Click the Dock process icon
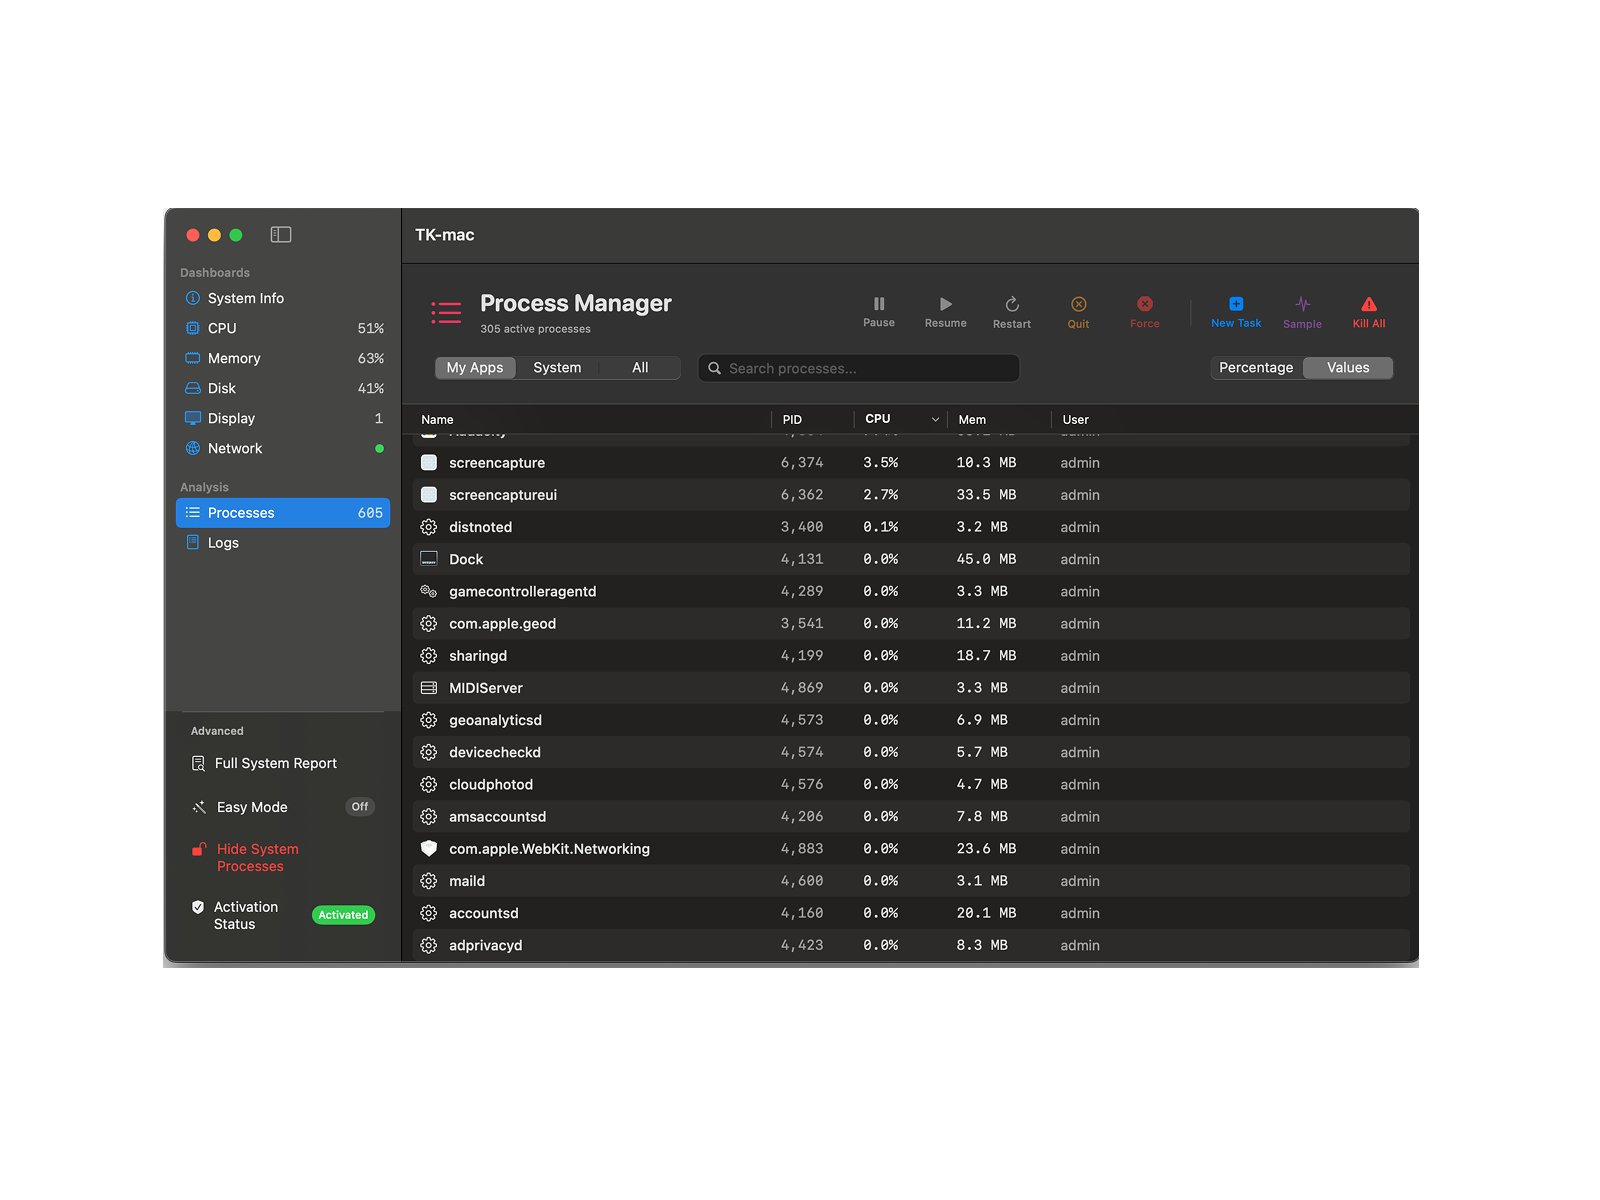The height and width of the screenshot is (1200, 1600). point(429,559)
